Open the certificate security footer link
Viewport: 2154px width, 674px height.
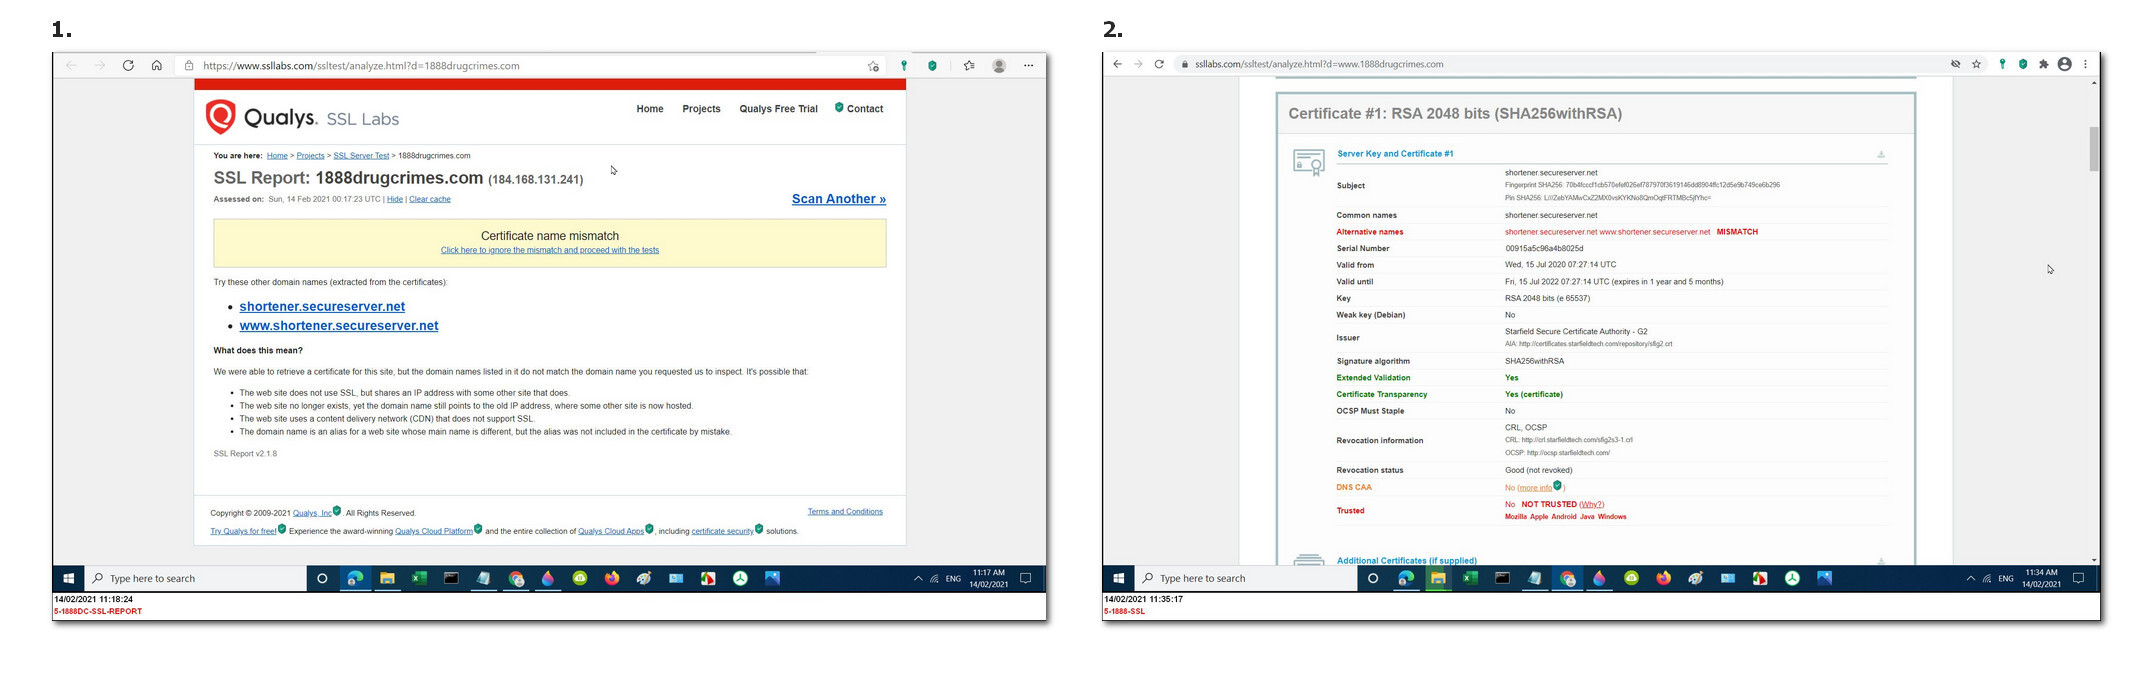pos(722,531)
